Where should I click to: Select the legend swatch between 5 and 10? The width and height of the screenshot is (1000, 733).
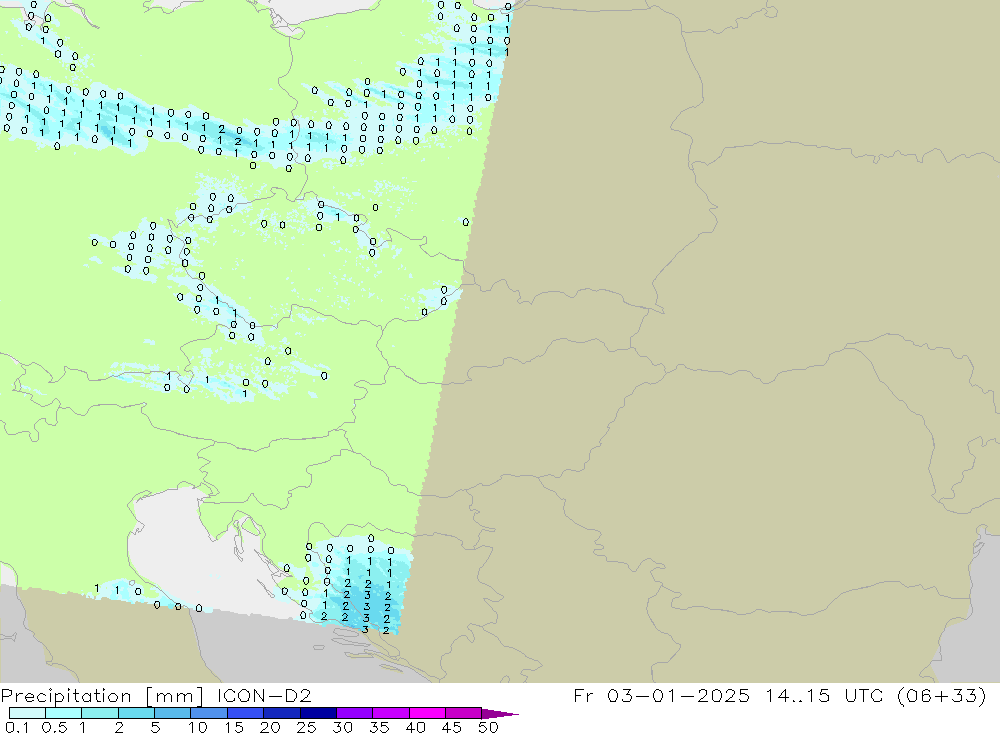(x=173, y=713)
